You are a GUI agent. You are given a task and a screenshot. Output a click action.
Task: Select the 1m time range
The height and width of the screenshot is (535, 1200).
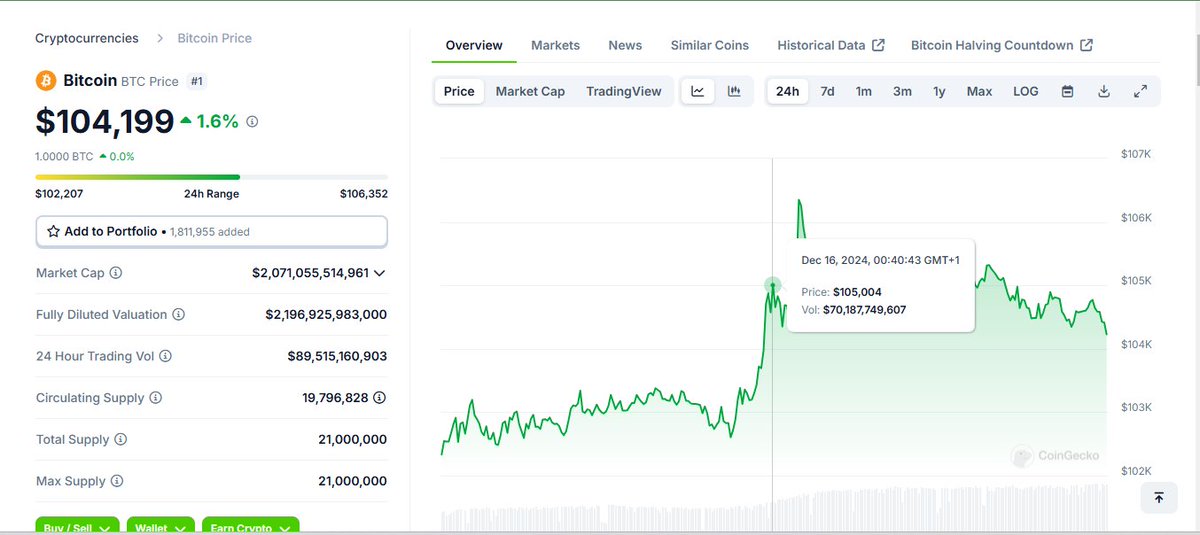(864, 91)
